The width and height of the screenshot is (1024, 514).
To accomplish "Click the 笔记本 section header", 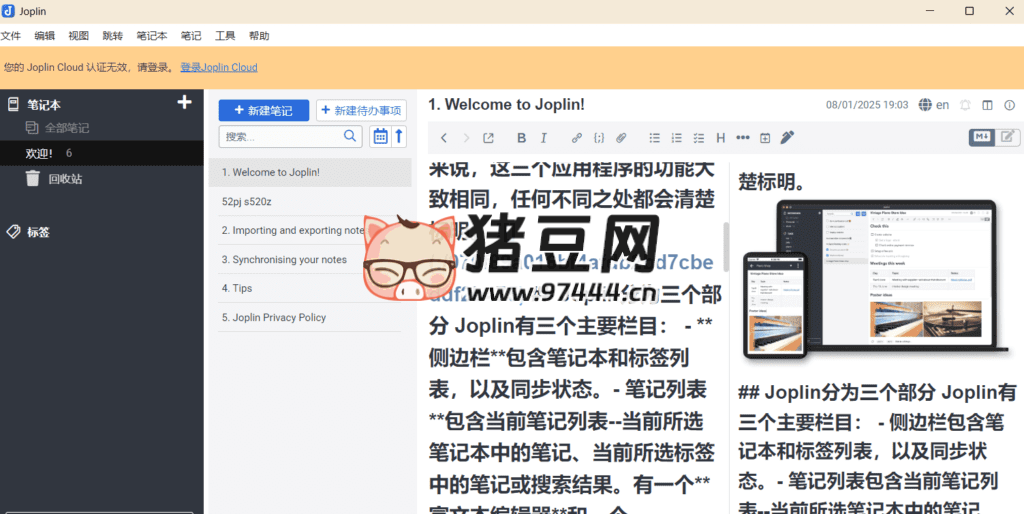I will click(x=44, y=104).
